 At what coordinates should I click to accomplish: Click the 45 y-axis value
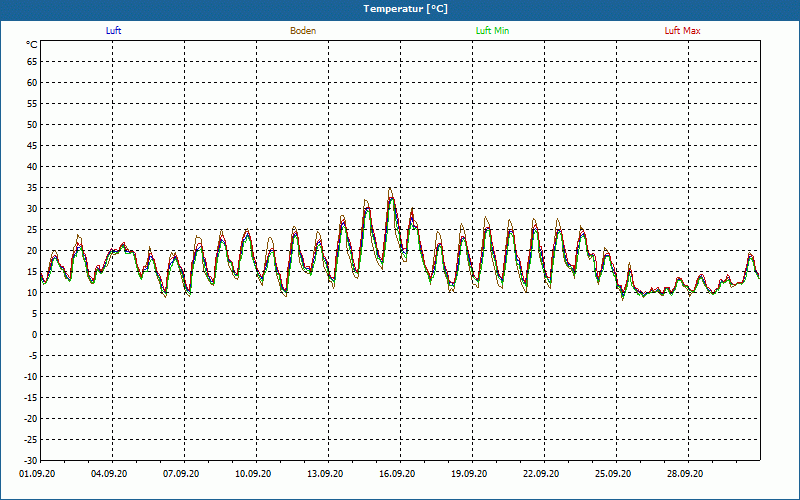[32, 146]
